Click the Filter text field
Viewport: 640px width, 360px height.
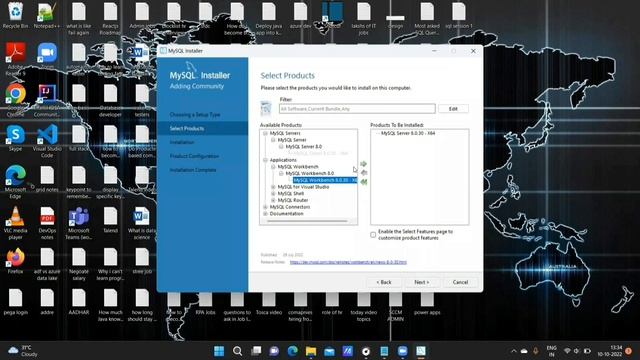click(357, 109)
